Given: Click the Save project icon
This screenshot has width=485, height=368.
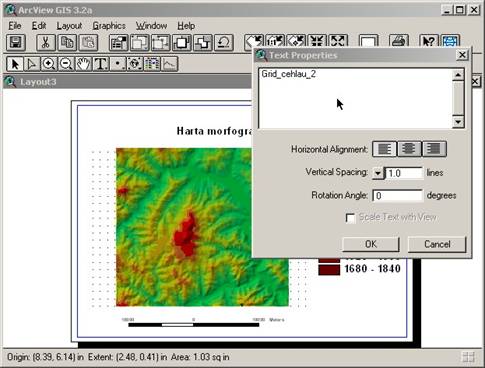Looking at the screenshot, I should (16, 43).
